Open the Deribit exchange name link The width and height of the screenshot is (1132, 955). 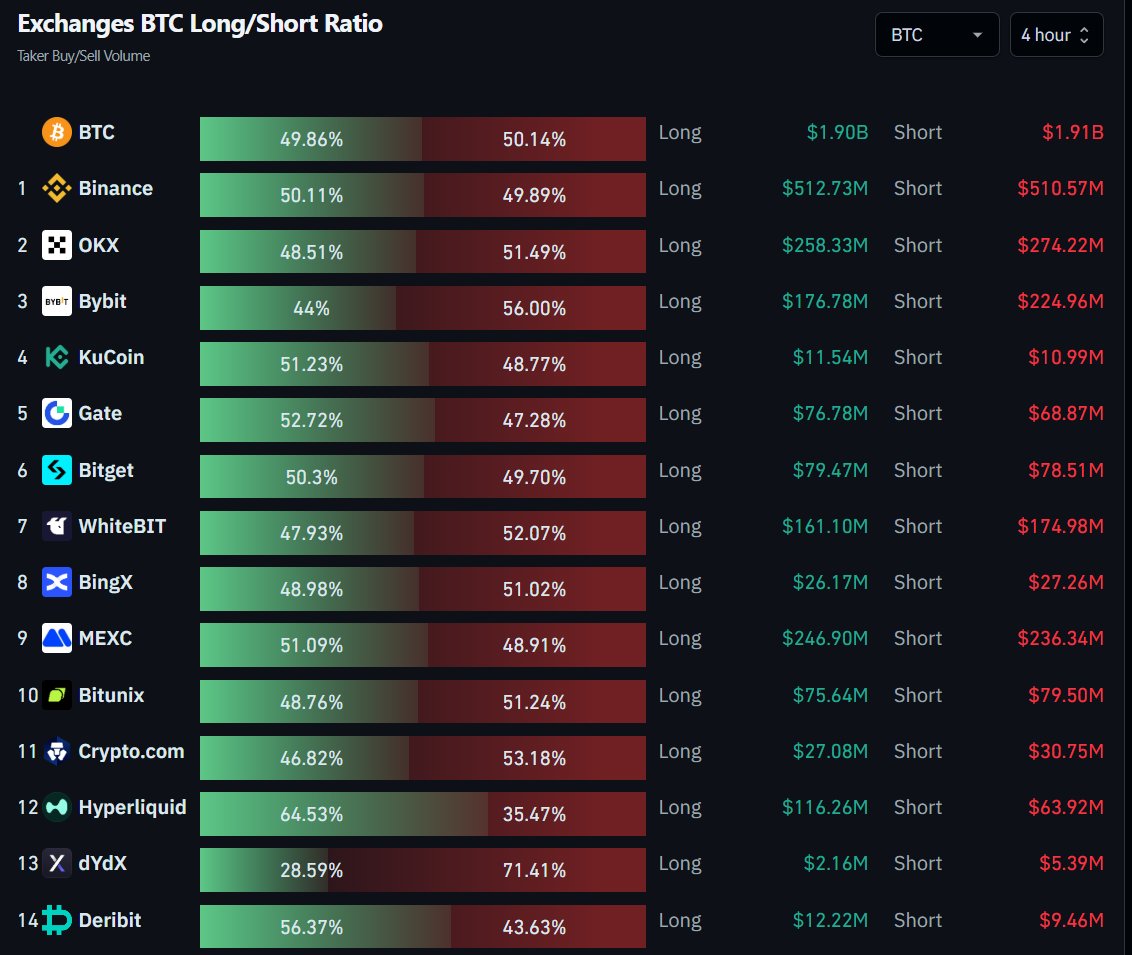[x=110, y=920]
